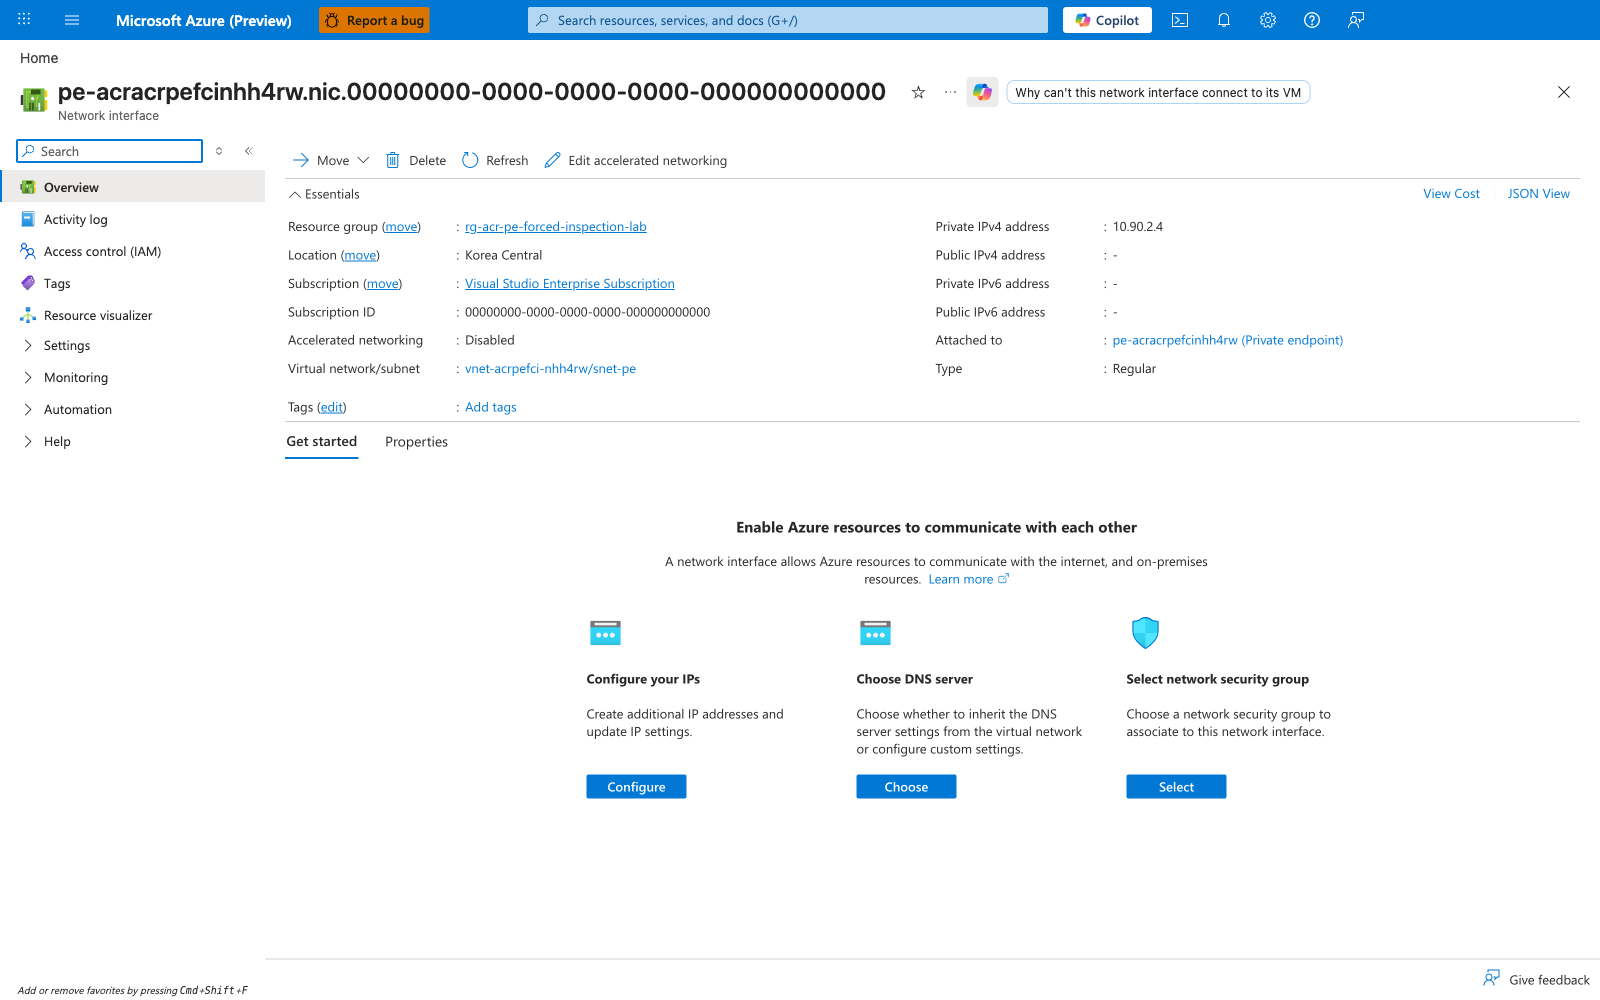This screenshot has width=1600, height=1000.
Task: Open the Learn more link
Action: click(x=968, y=579)
